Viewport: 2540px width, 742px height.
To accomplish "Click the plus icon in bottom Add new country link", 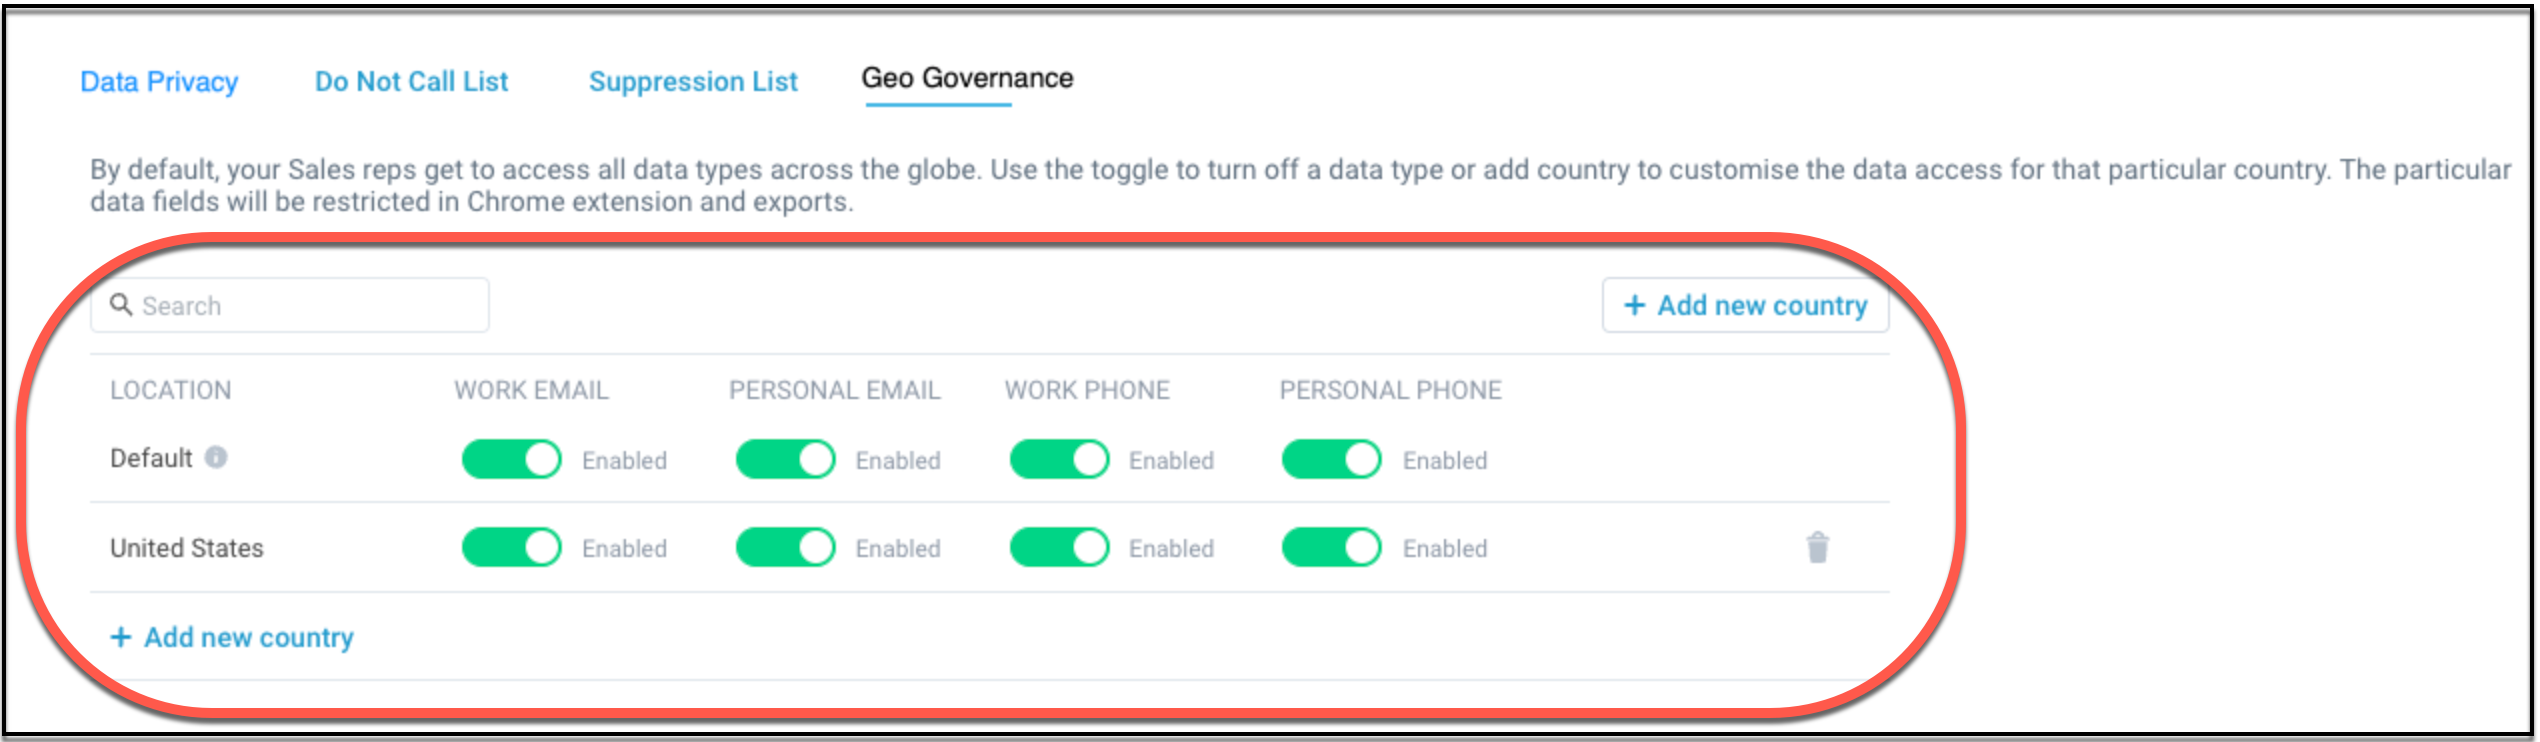I will (121, 637).
